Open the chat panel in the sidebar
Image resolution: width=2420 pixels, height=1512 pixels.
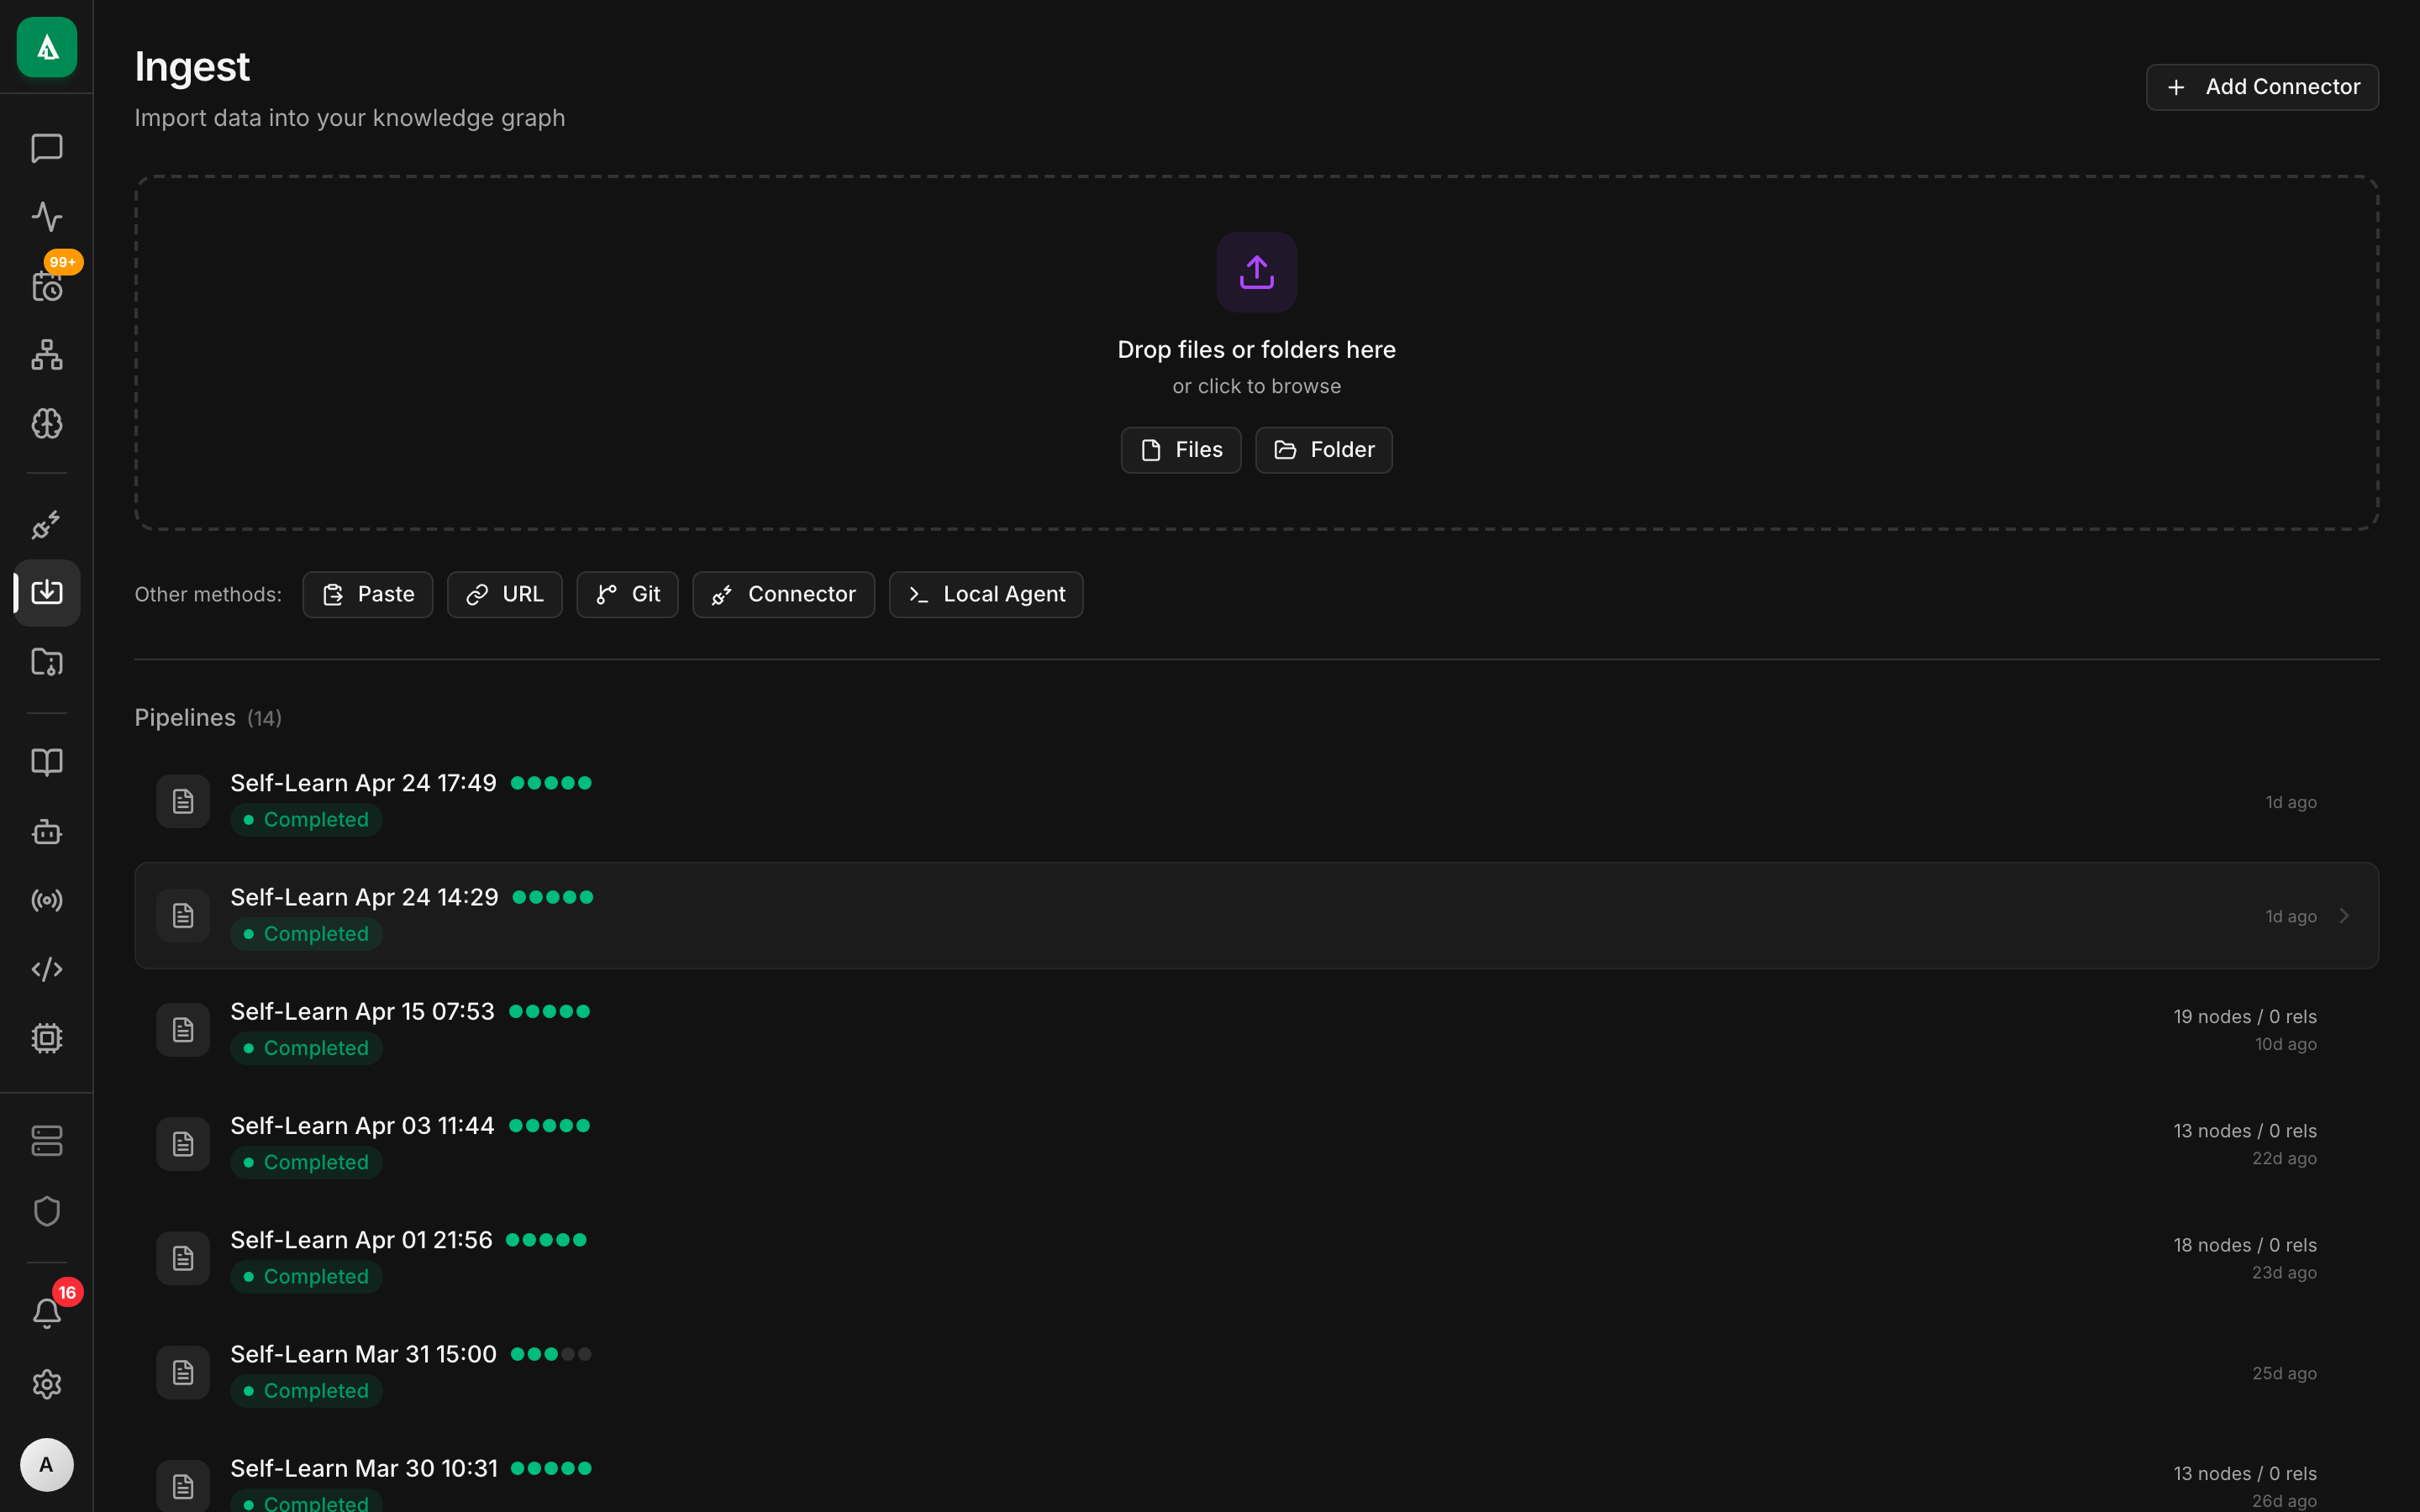click(x=47, y=149)
